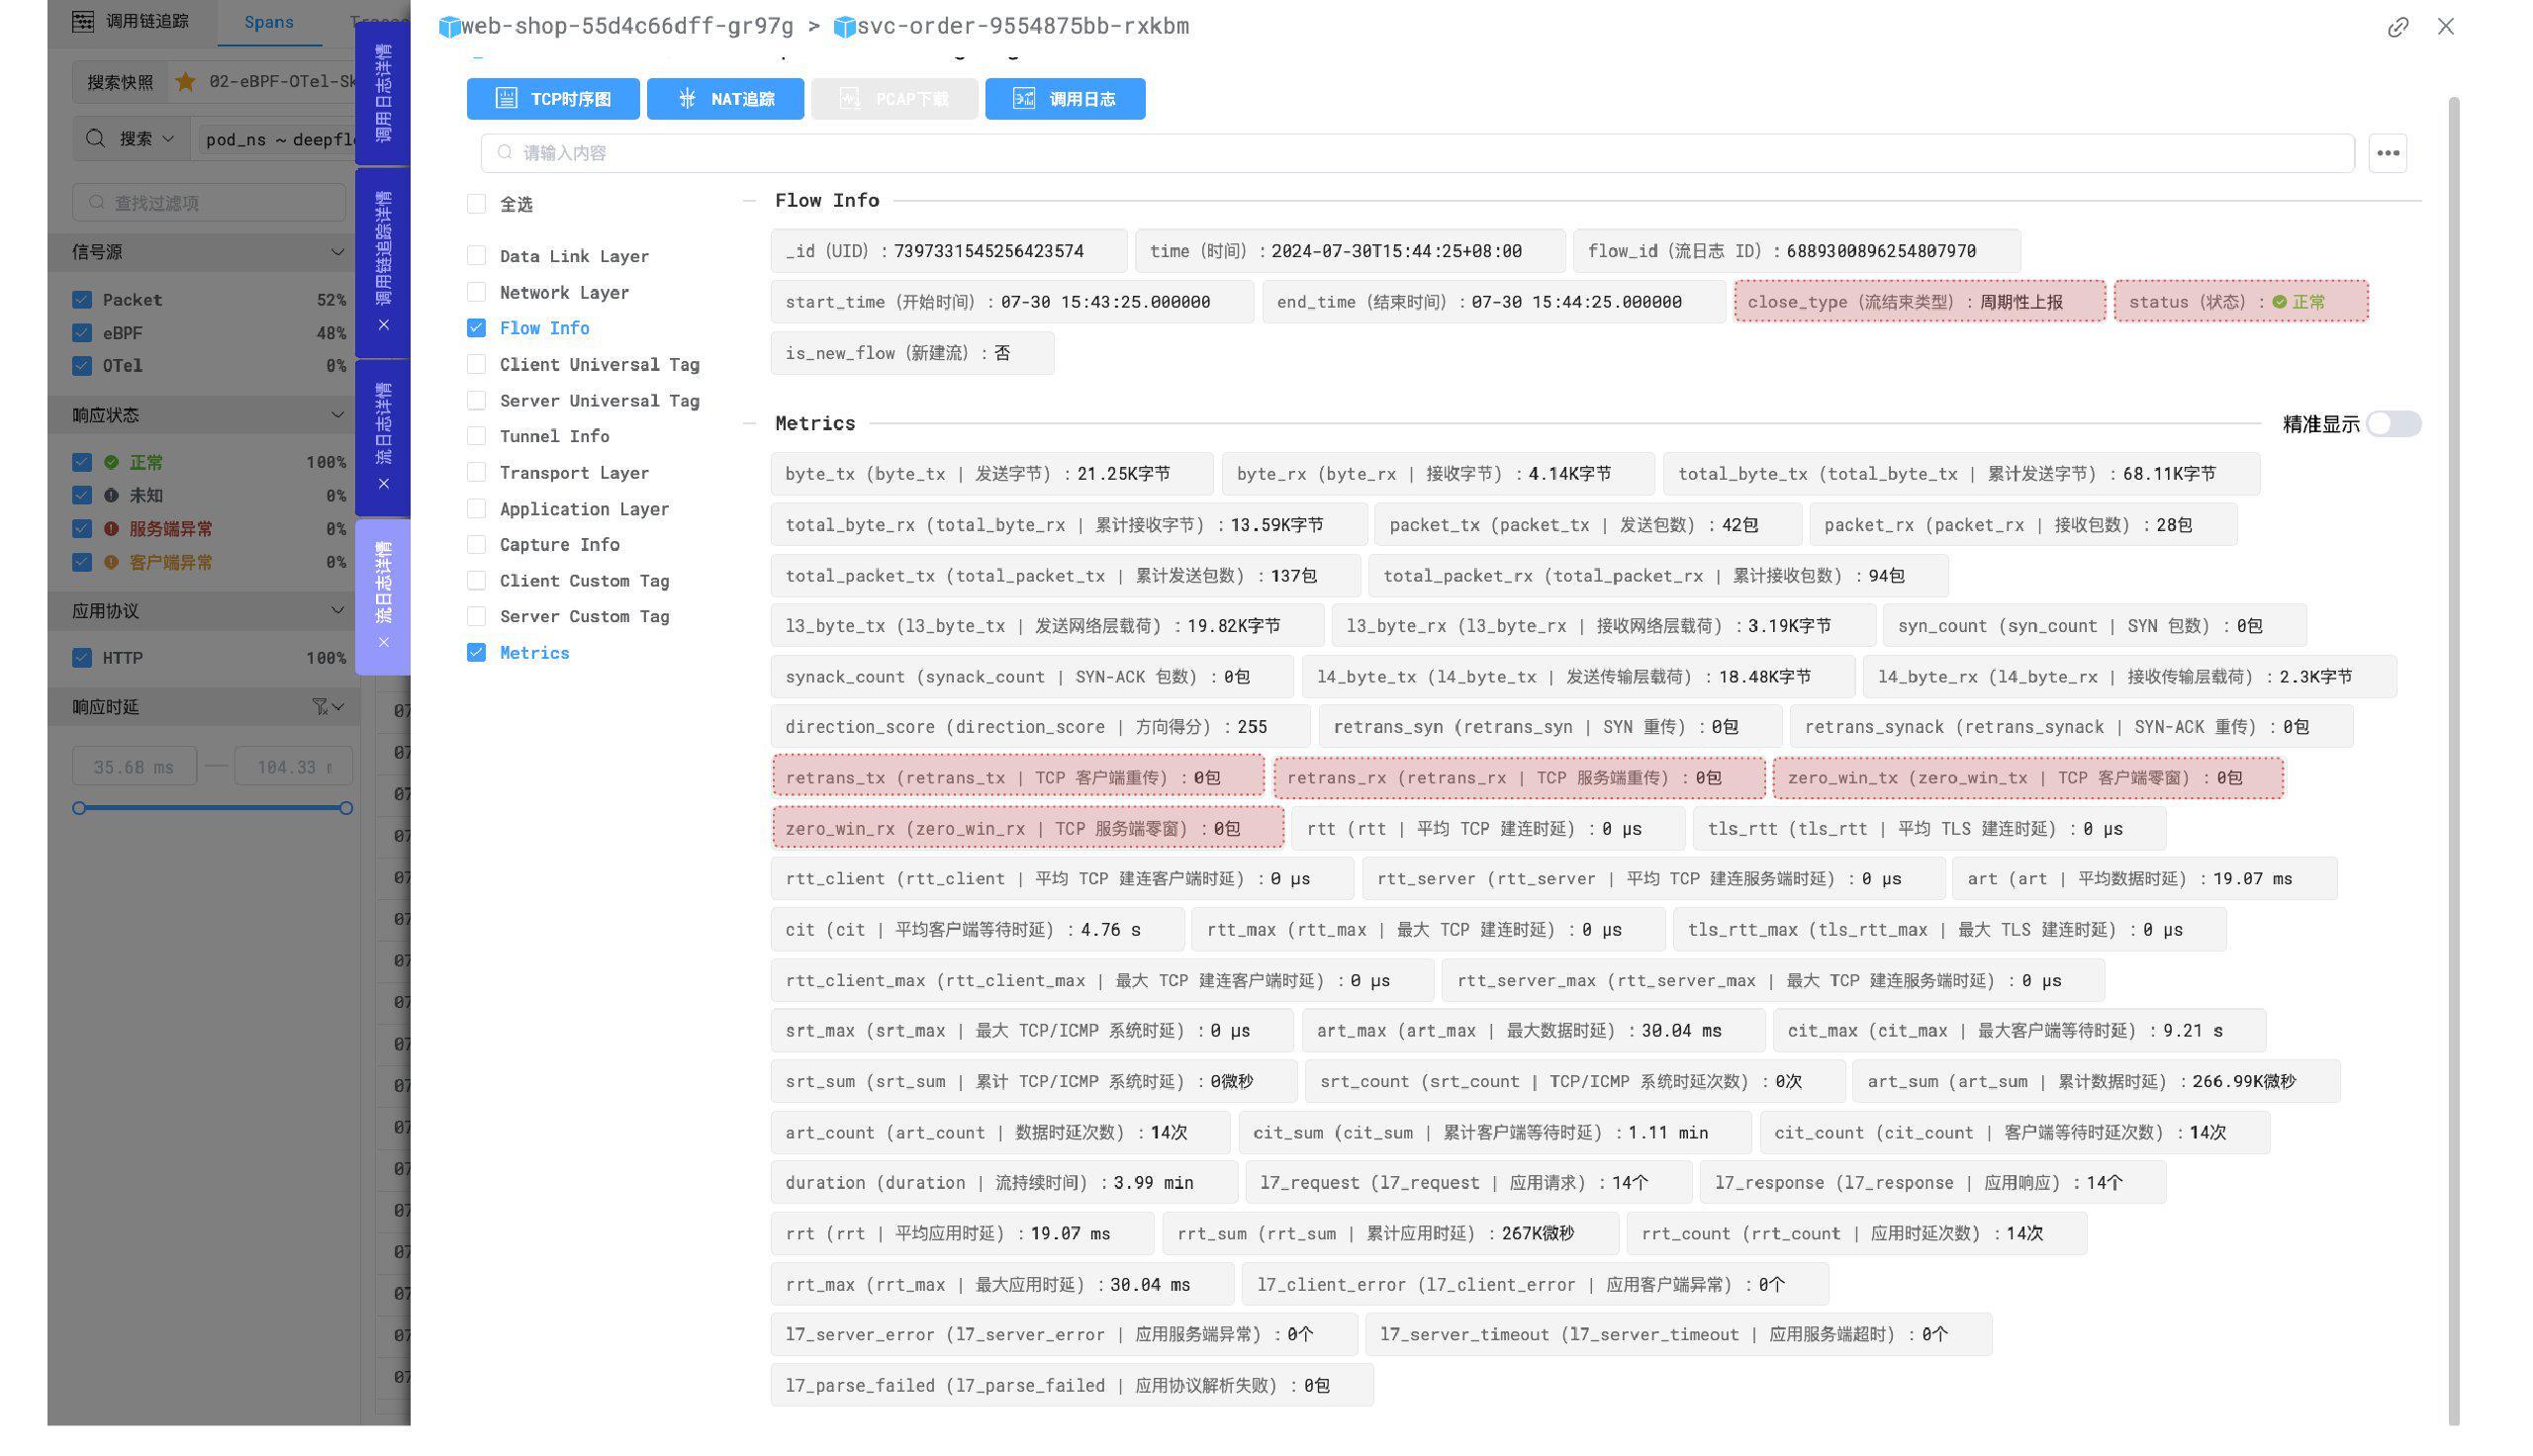Switch to the Spans tab

click(268, 22)
